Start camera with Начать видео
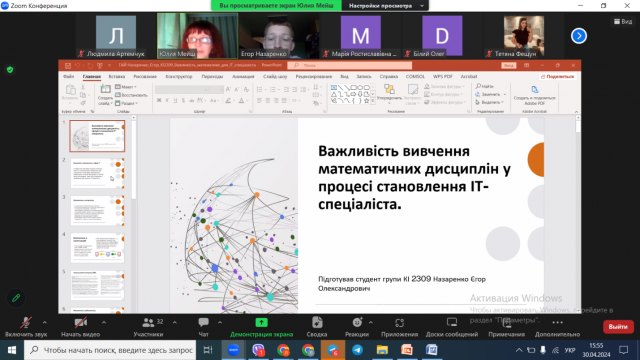The width and height of the screenshot is (640, 360). click(x=80, y=327)
